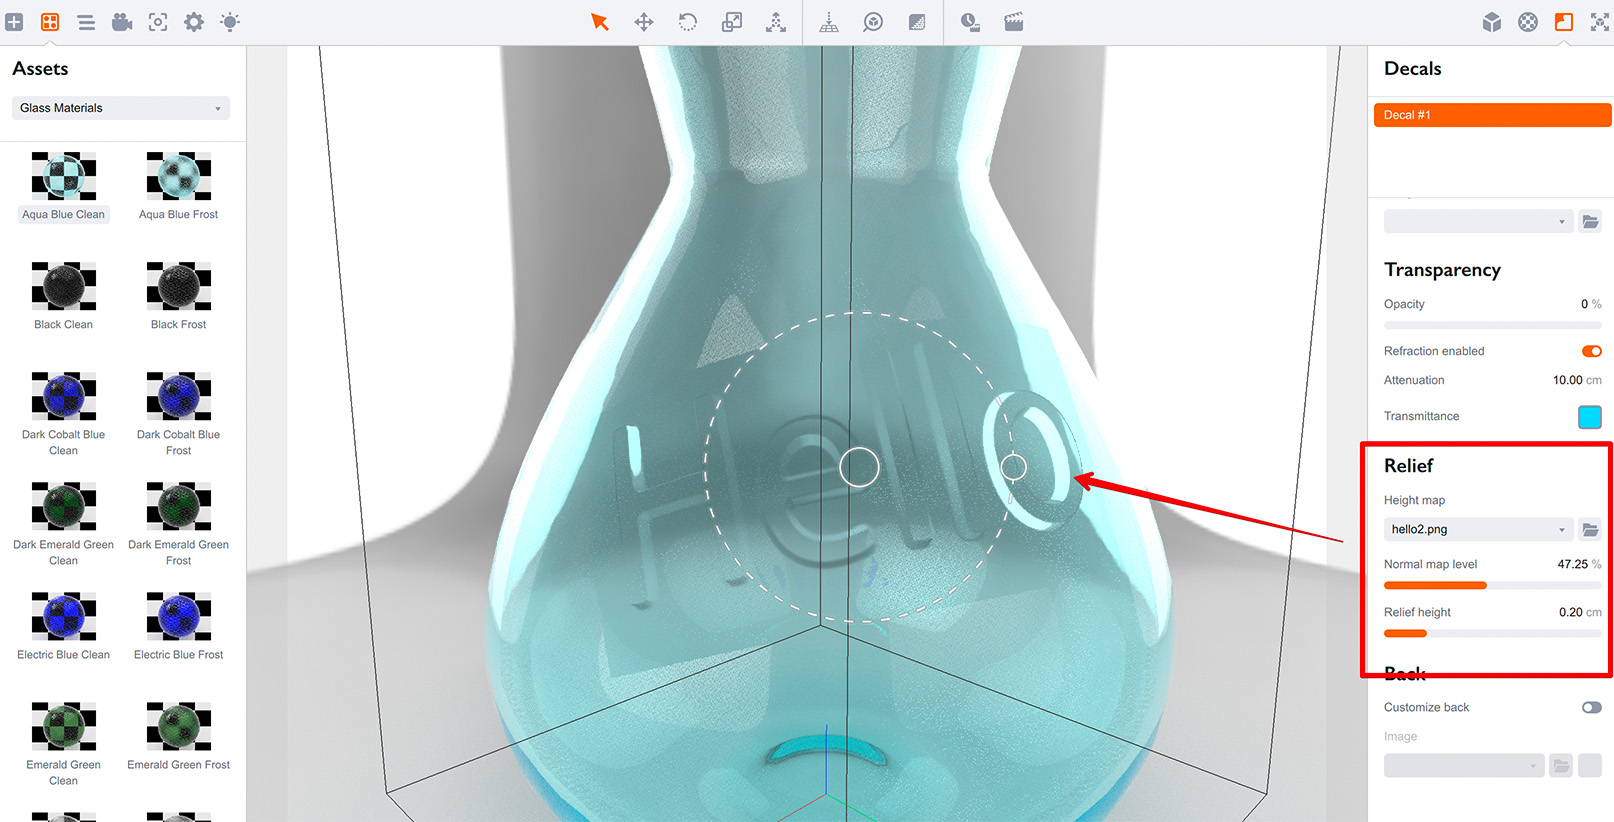Activate the move tool in toolbar
Image resolution: width=1614 pixels, height=822 pixels.
644,22
